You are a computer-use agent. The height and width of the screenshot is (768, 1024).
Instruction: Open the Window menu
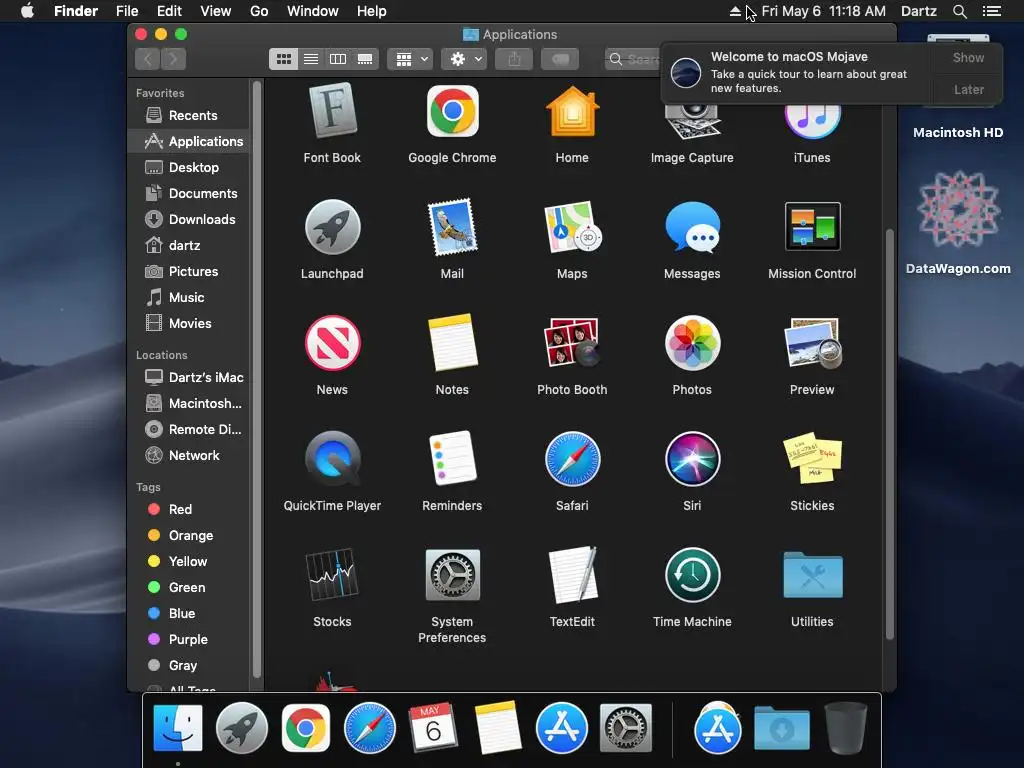(x=313, y=11)
